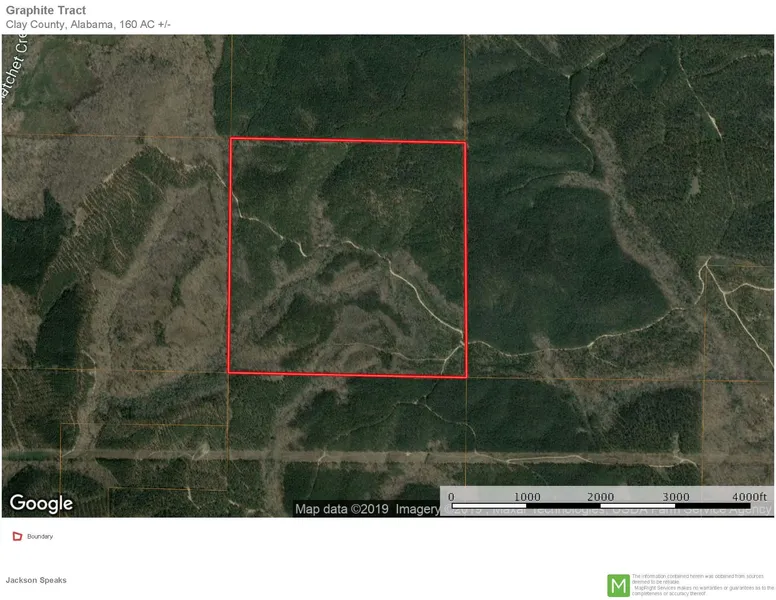Click the bottom-right corner of red boundary
Viewport: 776px width, 600px height.
click(x=467, y=377)
